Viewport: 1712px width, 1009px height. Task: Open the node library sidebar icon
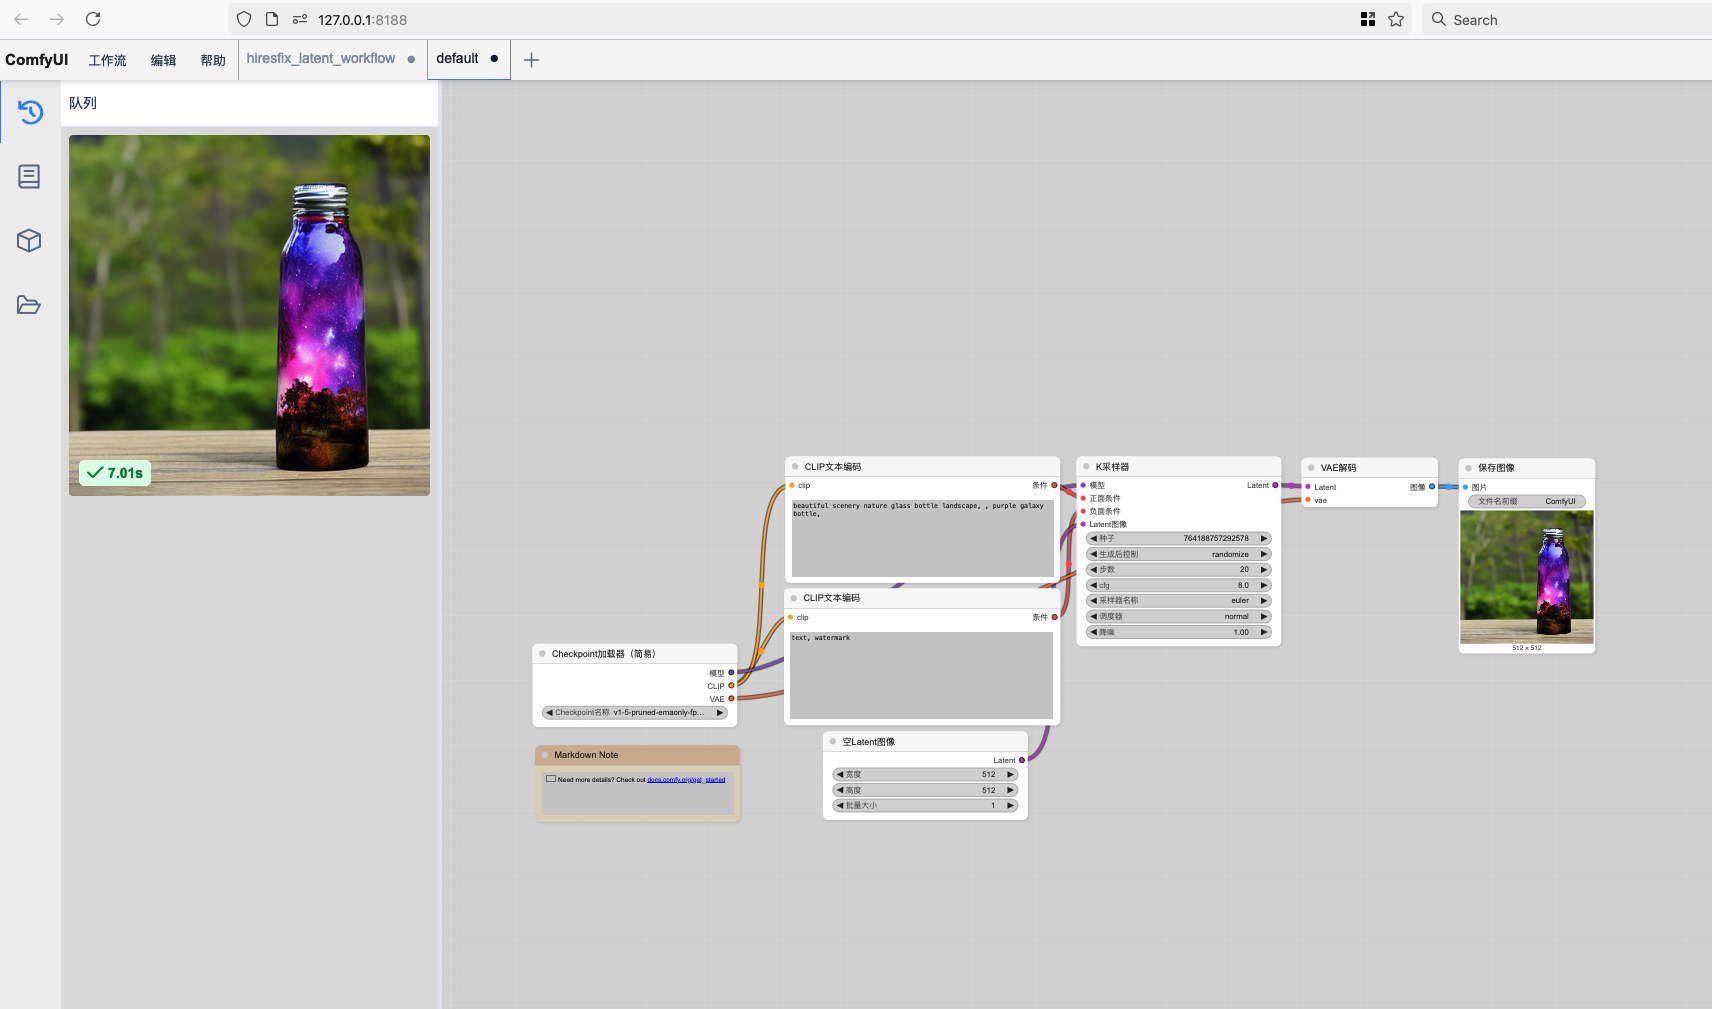pos(29,177)
